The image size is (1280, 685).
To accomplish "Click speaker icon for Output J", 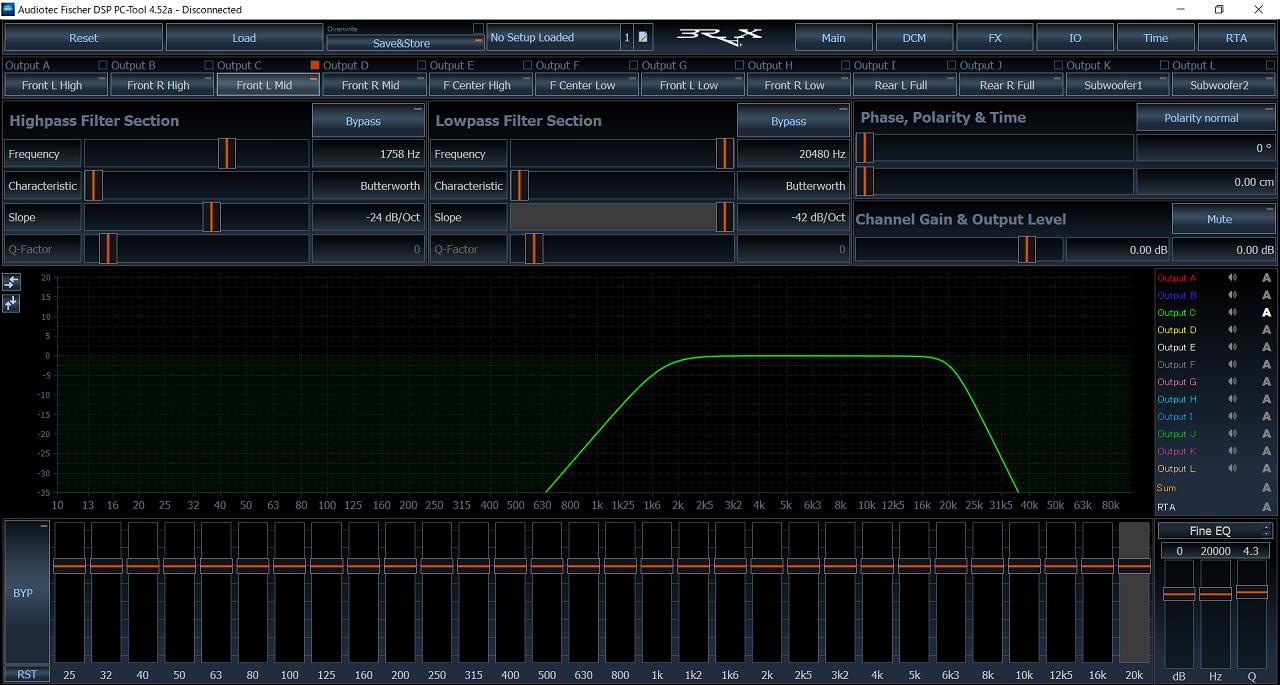I will pyautogui.click(x=1233, y=434).
